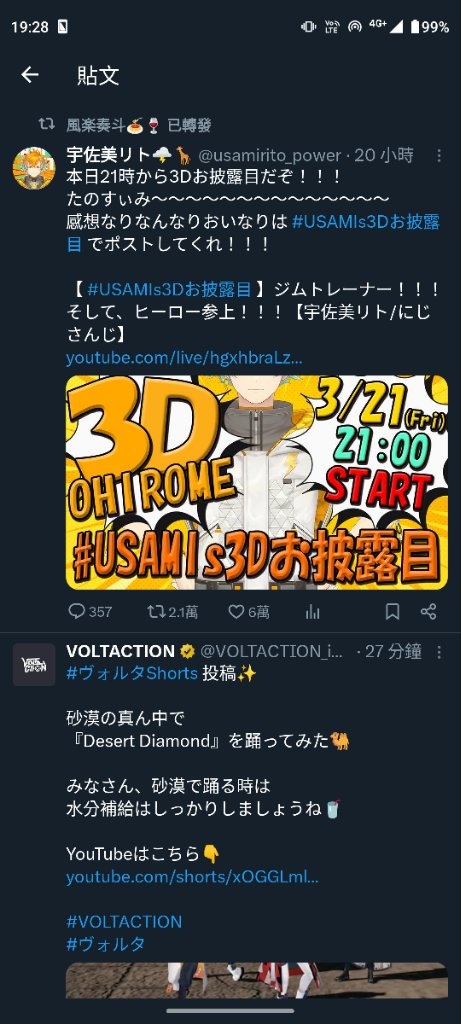Share the 宇佐美リト post

point(428,612)
